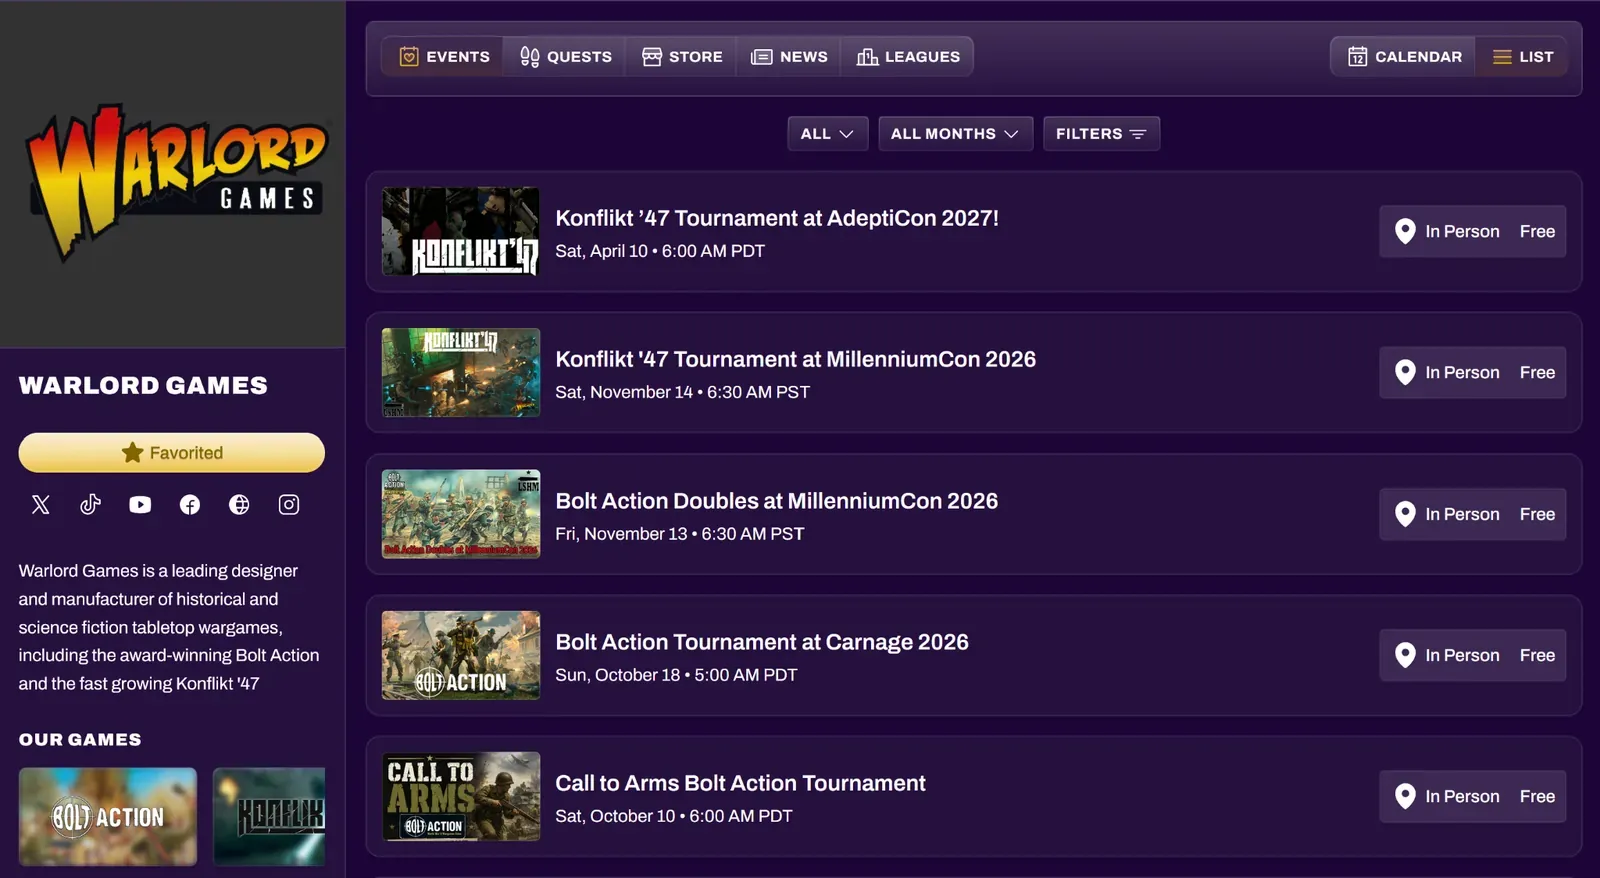Click the AdeptiCon 2027 Konflikt '47 thumbnail
The height and width of the screenshot is (878, 1600).
point(461,232)
